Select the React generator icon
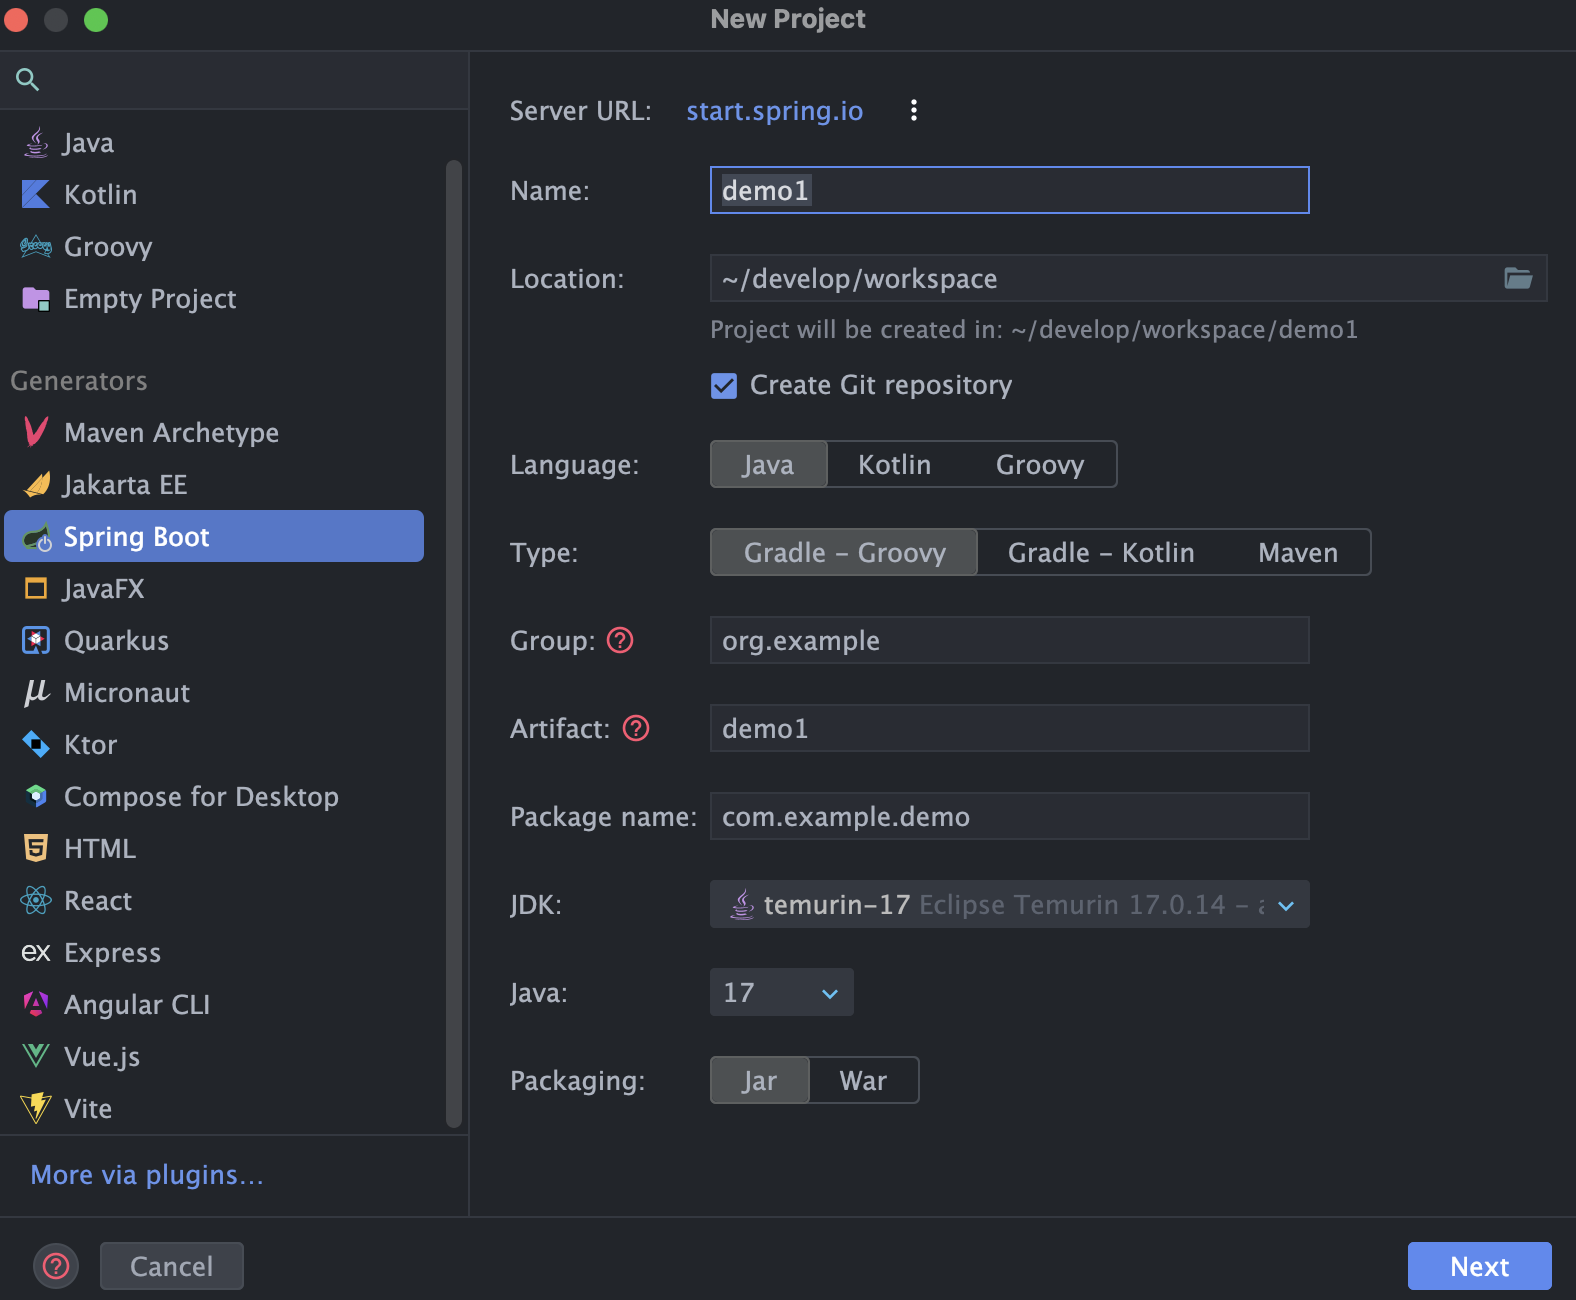 [36, 900]
